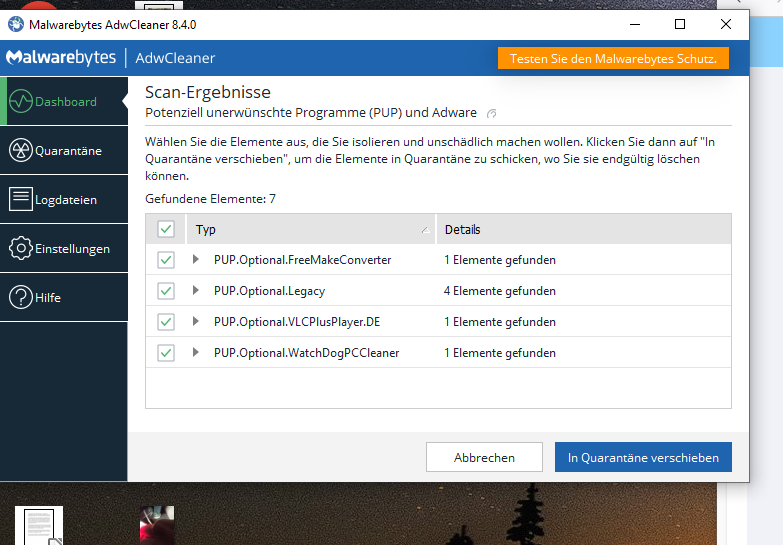Uncheck the PUP.Optional.WatchDogPCCleaner checkbox
Viewport: 783px width, 545px height.
click(166, 353)
